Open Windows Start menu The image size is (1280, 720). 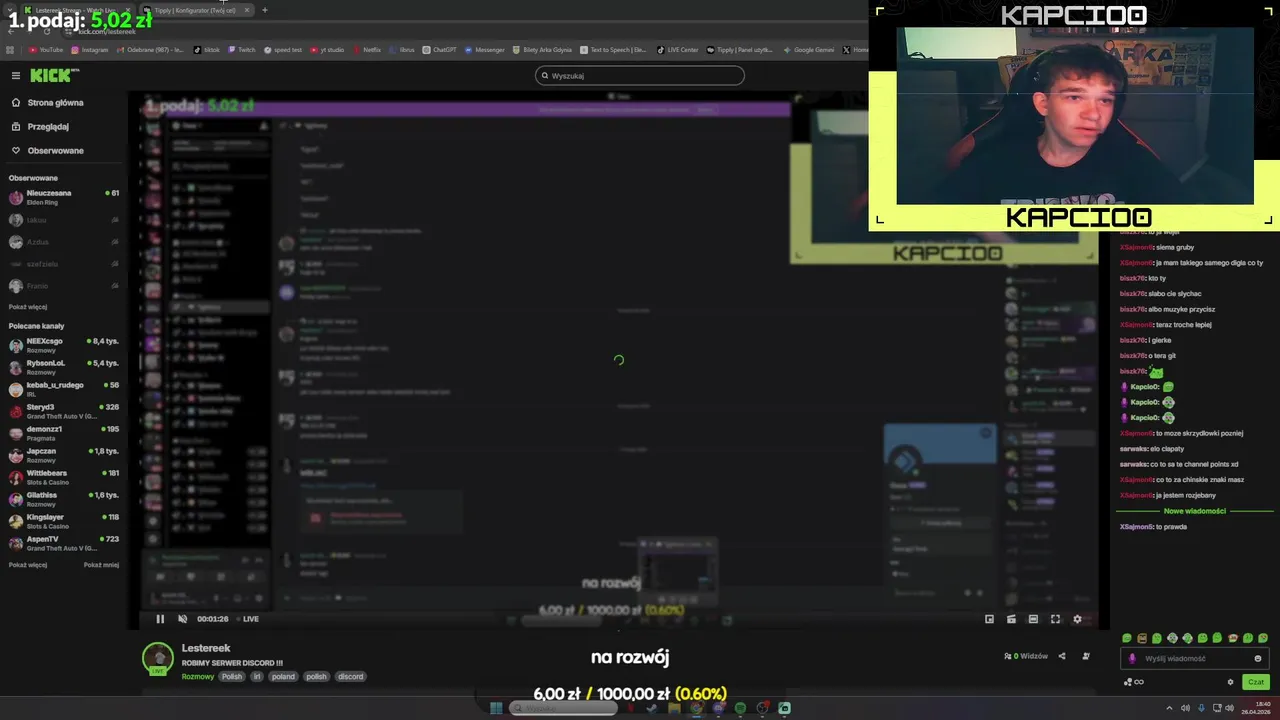coord(495,708)
